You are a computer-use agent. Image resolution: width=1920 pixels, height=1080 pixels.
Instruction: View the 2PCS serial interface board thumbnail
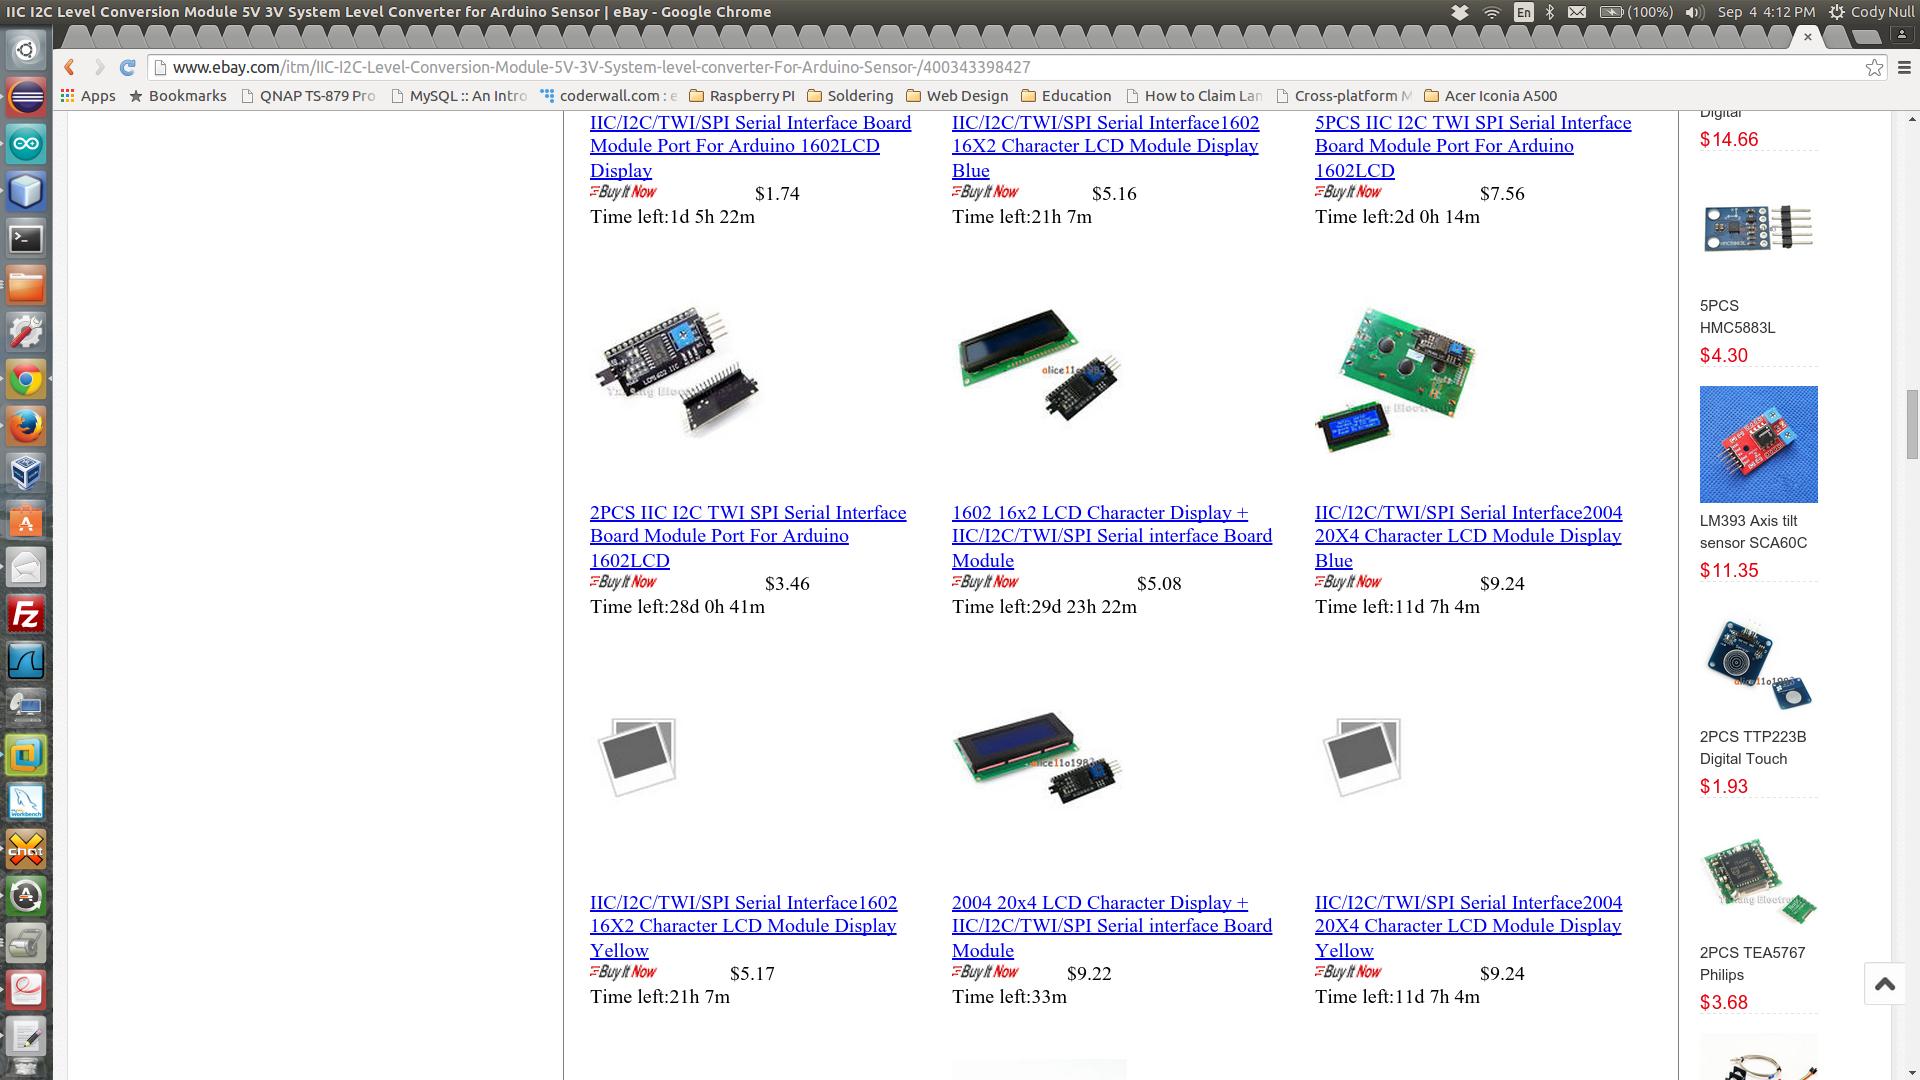pyautogui.click(x=678, y=372)
